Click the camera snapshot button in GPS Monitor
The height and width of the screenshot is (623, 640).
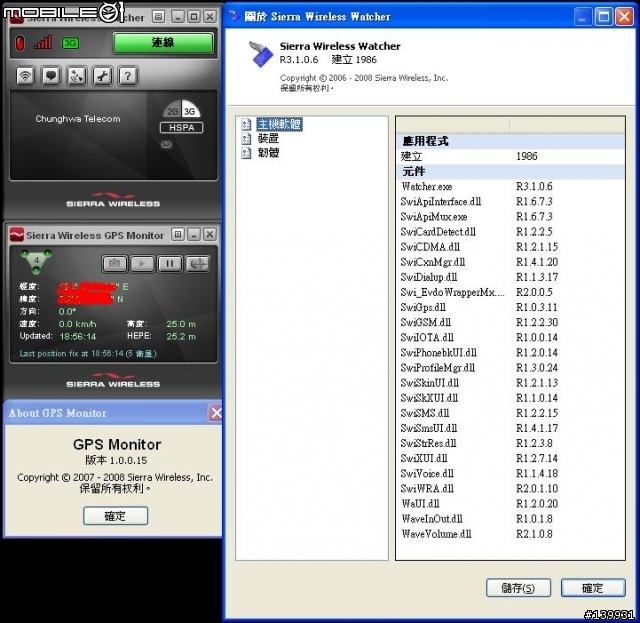(115, 264)
